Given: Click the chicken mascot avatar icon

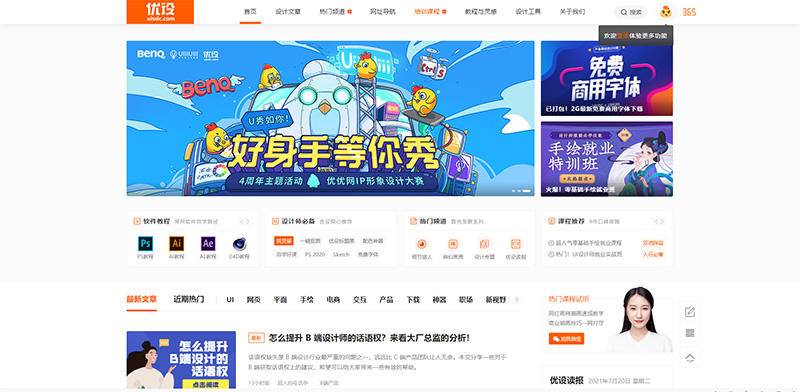Looking at the screenshot, I should (x=665, y=12).
